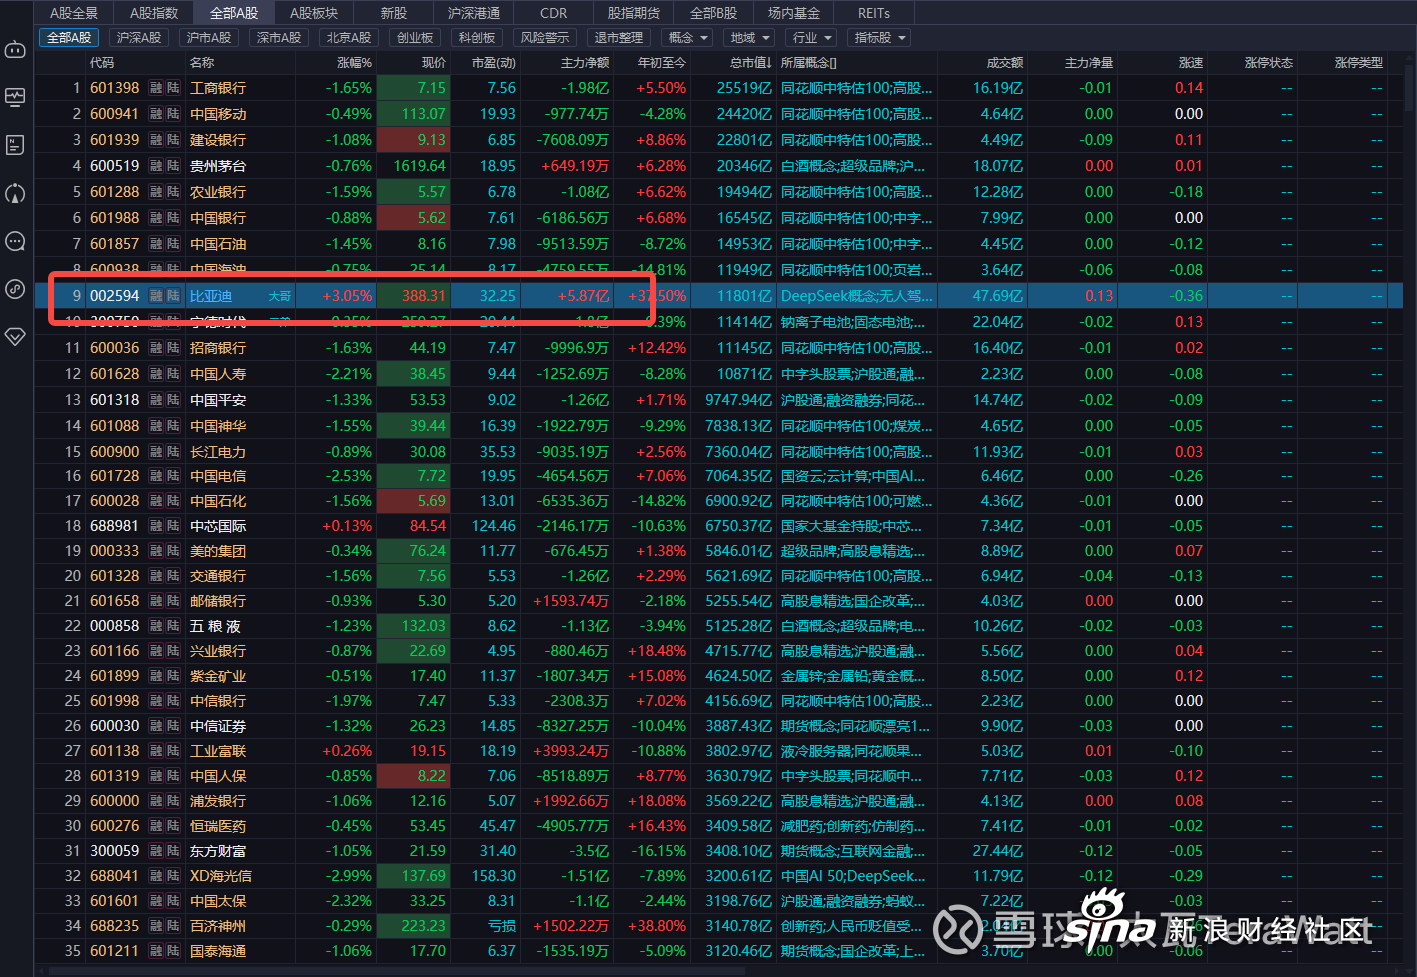1417x977 pixels.
Task: Click the 陆 badge for 建设银行
Action: (x=173, y=140)
